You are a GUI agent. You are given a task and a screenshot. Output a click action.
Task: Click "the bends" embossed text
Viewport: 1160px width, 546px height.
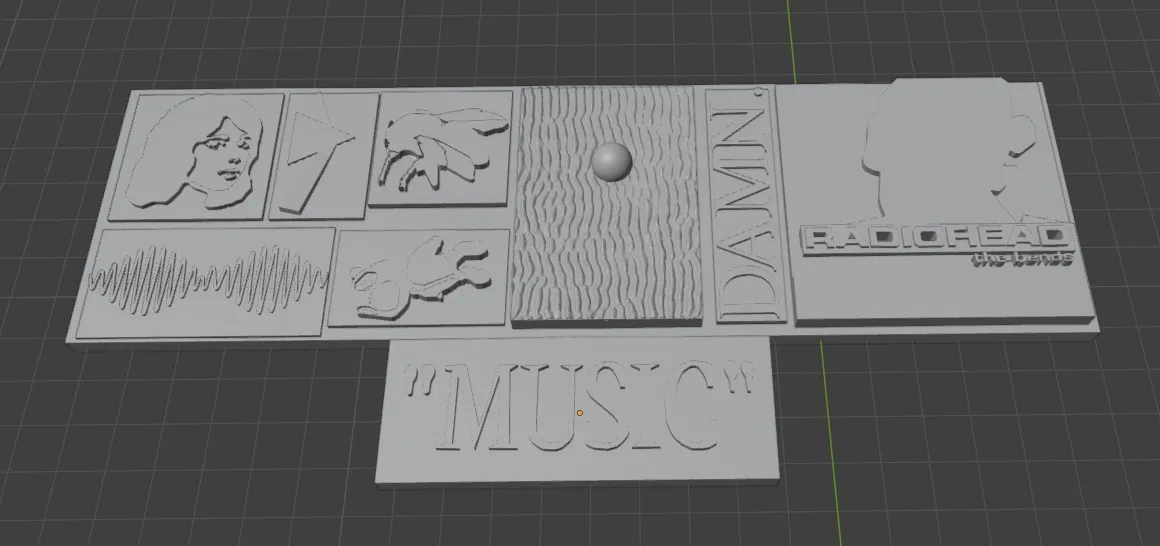(x=1023, y=258)
